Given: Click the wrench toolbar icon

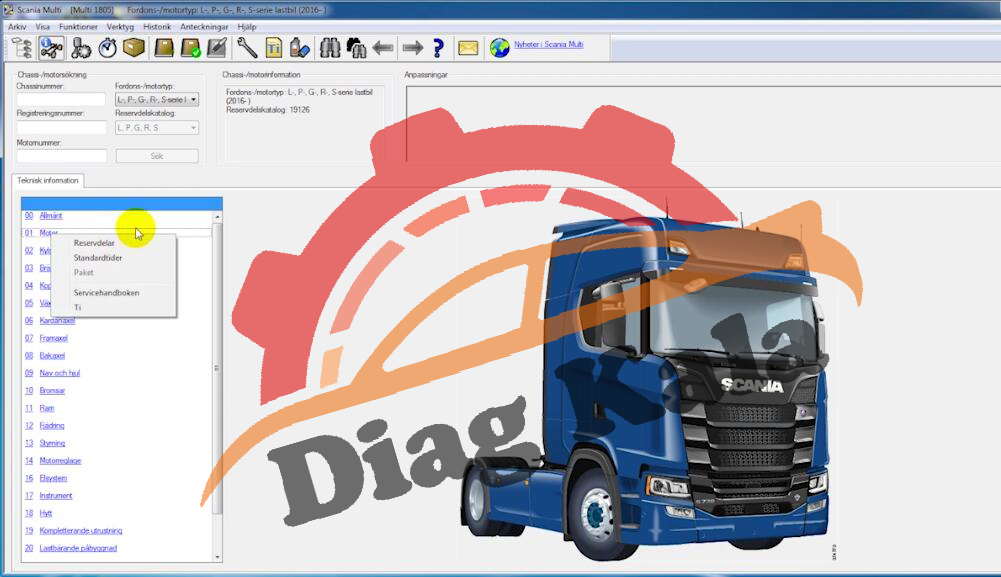Looking at the screenshot, I should 247,48.
